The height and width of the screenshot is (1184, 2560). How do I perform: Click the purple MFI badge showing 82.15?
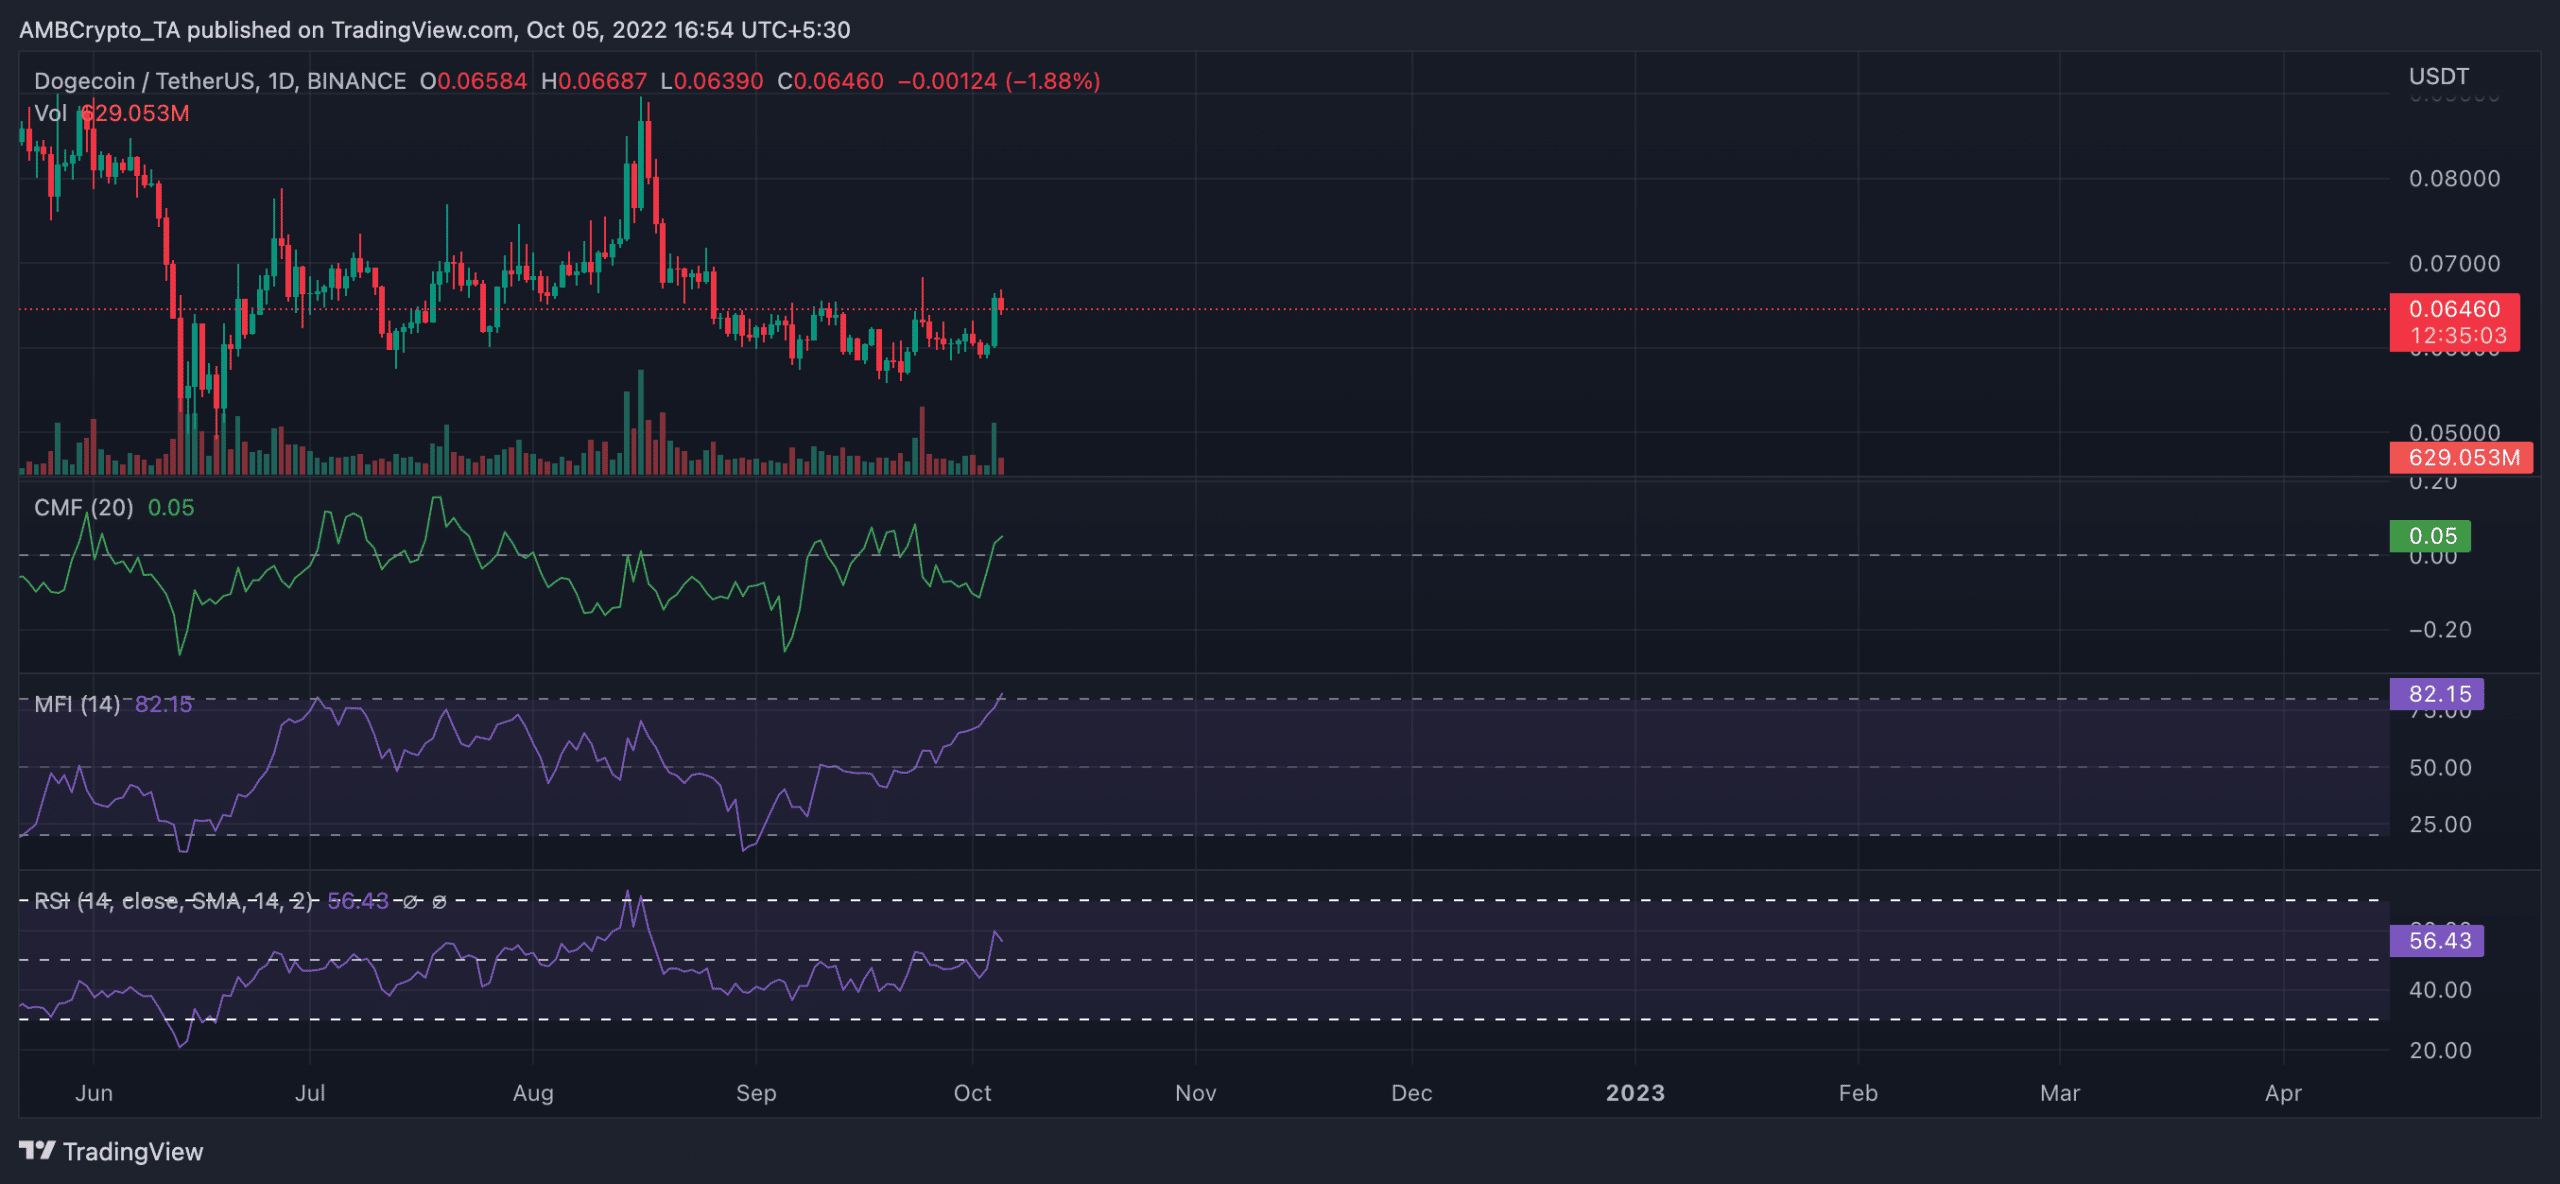coord(2437,693)
